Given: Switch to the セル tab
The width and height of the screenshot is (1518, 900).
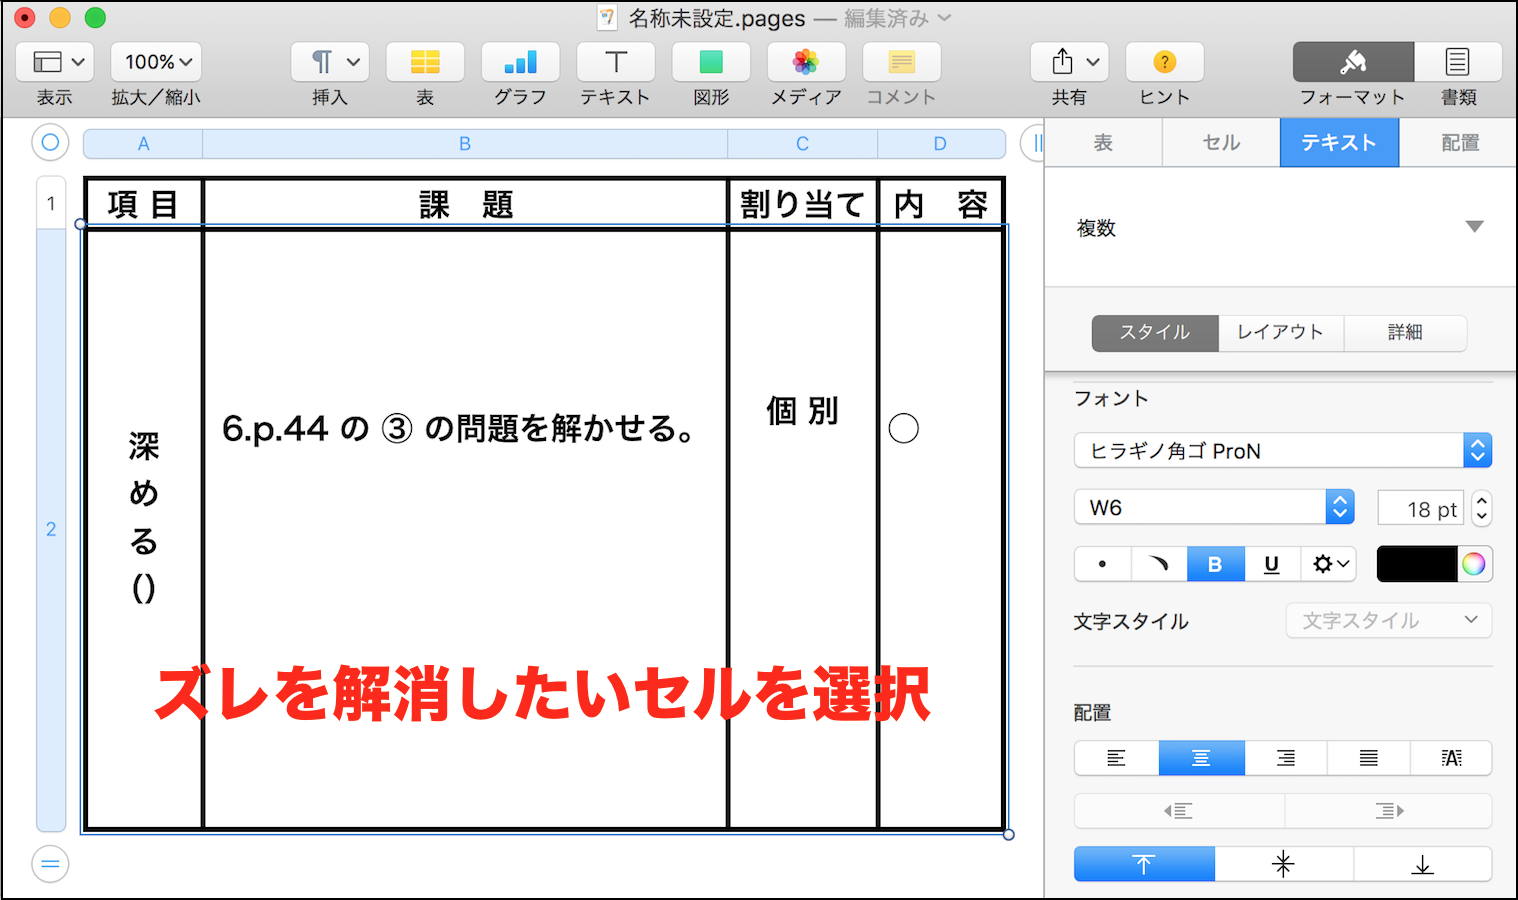Looking at the screenshot, I should pyautogui.click(x=1221, y=143).
